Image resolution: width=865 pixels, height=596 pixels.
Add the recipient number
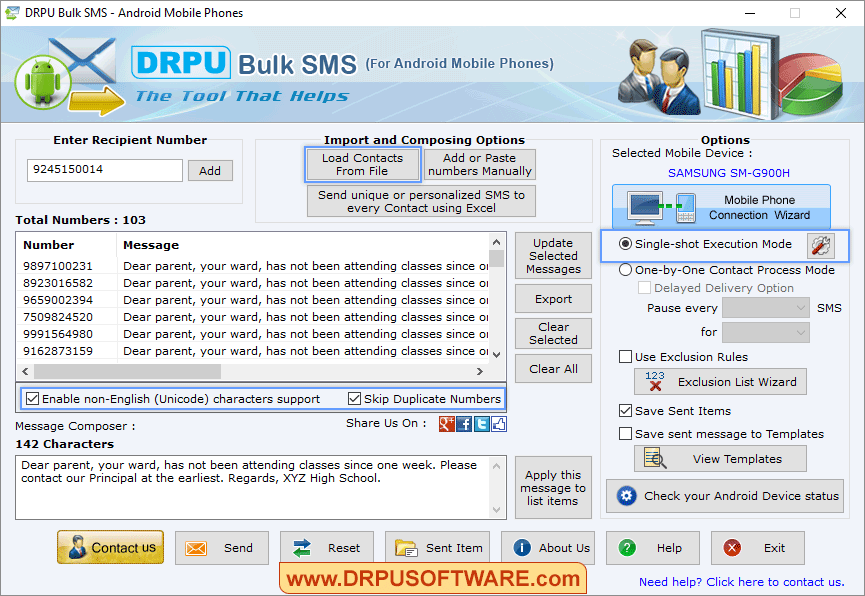210,171
